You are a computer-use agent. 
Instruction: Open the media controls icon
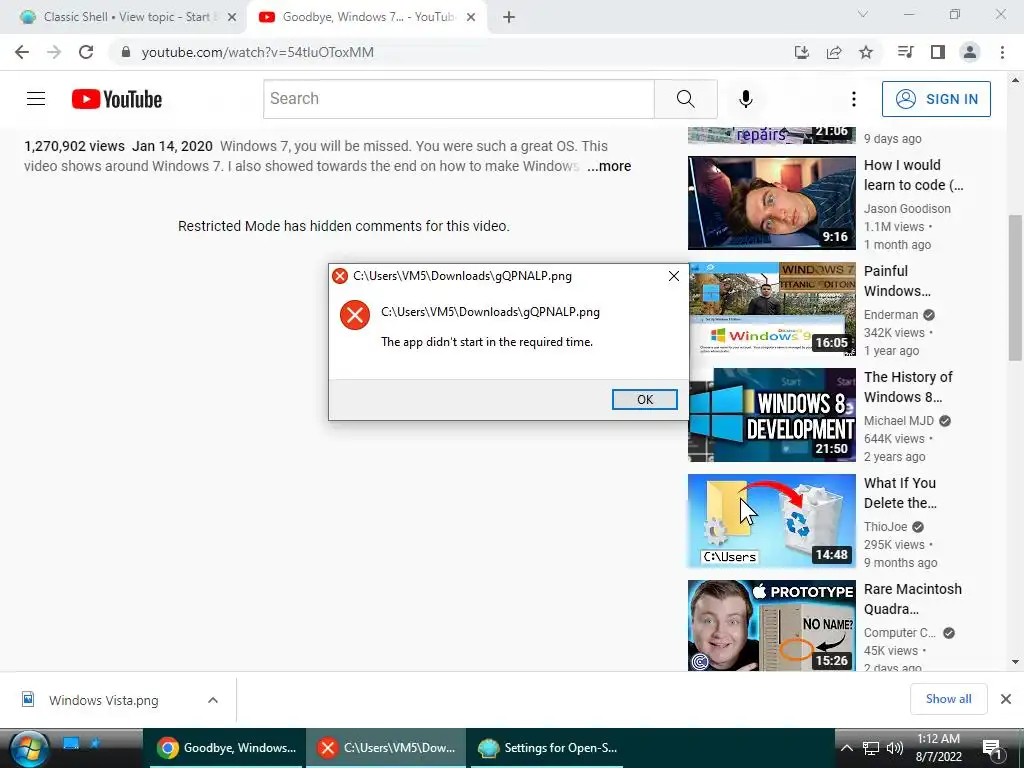[x=905, y=52]
